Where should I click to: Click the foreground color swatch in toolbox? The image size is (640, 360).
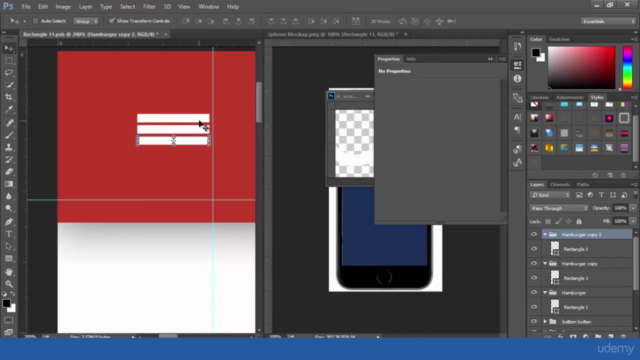pyautogui.click(x=6, y=303)
